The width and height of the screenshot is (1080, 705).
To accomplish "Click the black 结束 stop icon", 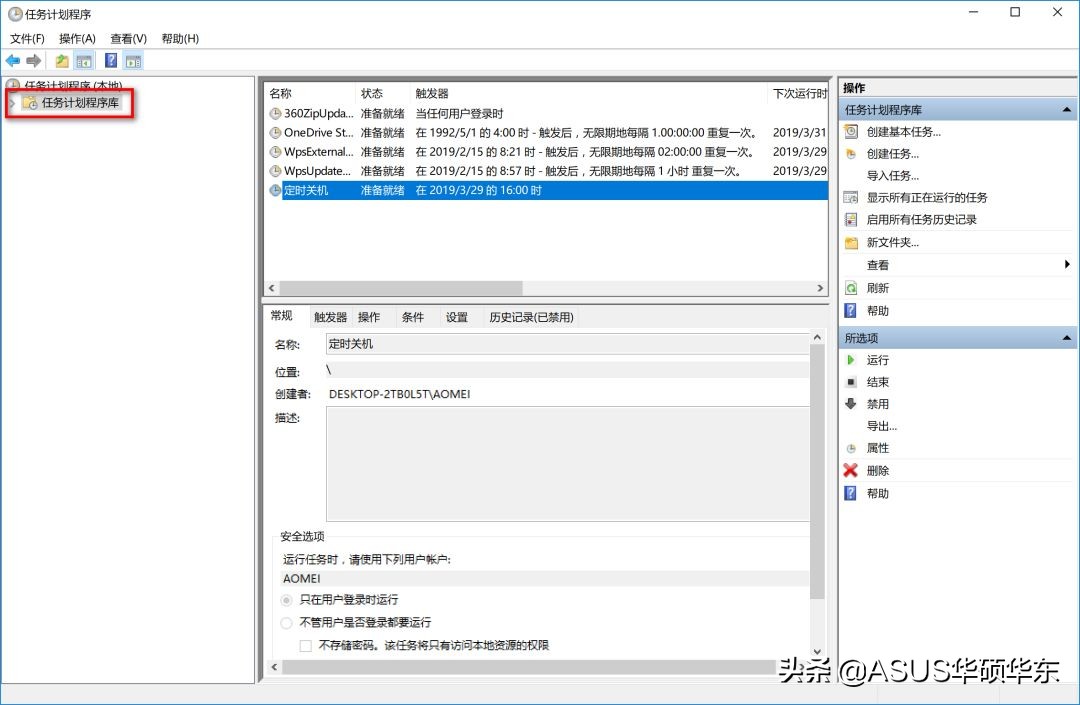I will click(x=851, y=382).
